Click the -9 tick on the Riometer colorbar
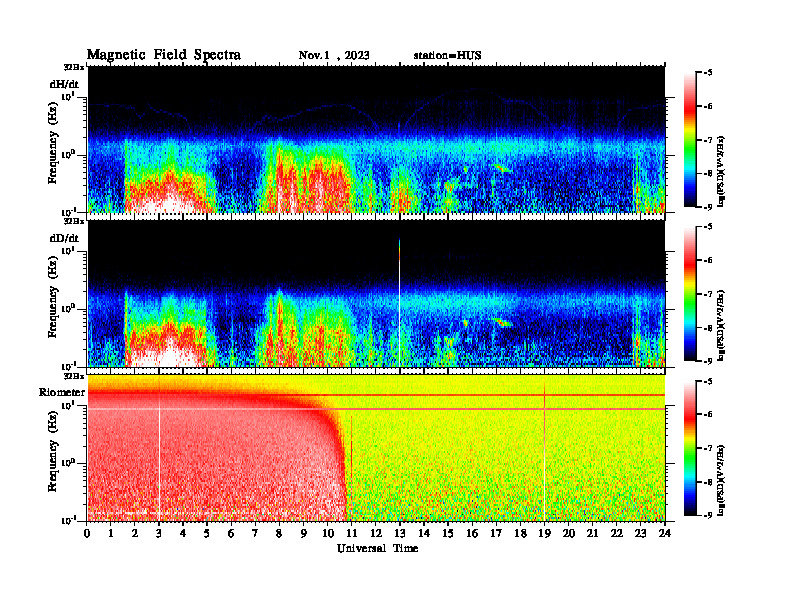This screenshot has width=792, height=612. coord(707,515)
